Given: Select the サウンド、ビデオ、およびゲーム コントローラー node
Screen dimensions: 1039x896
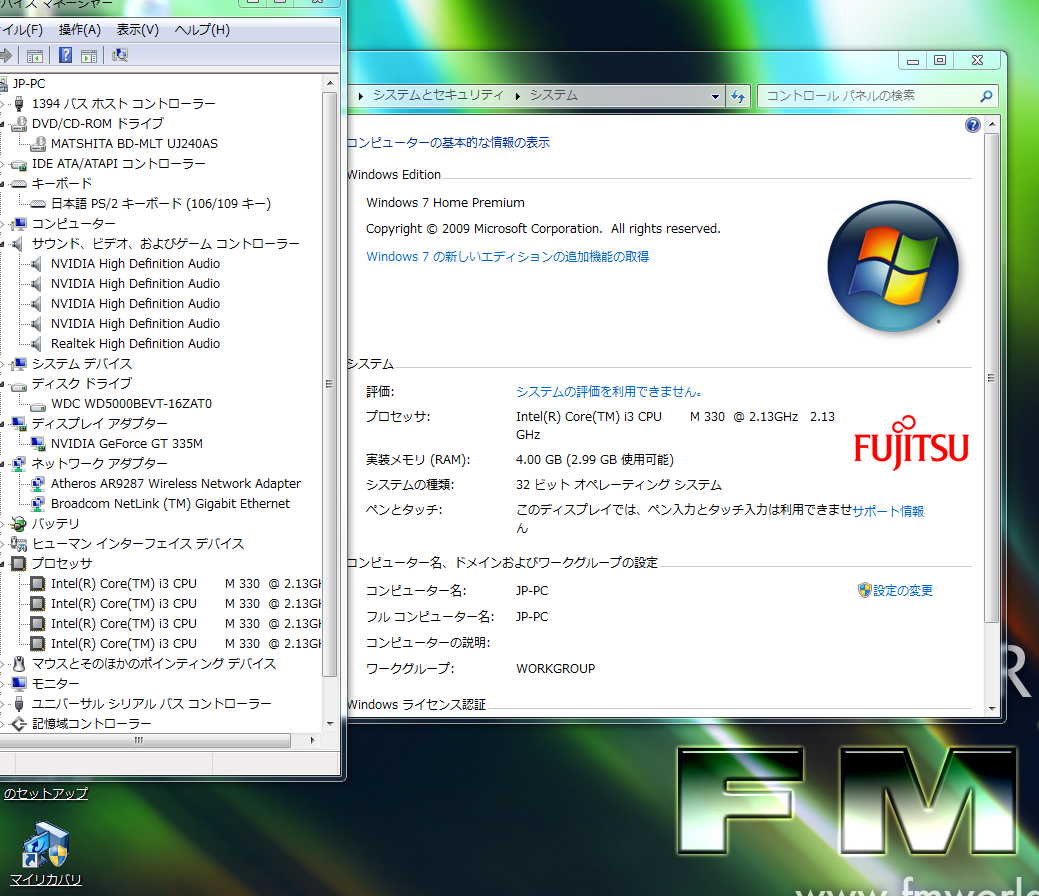Looking at the screenshot, I should pos(166,244).
